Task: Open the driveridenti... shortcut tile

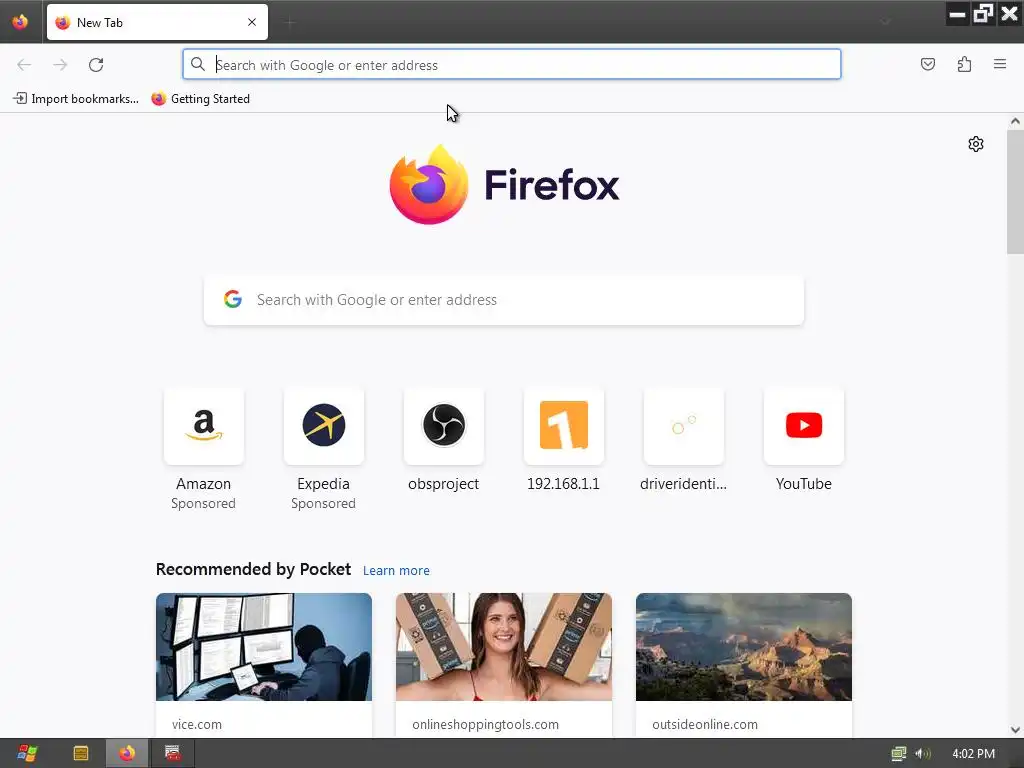Action: click(x=684, y=426)
